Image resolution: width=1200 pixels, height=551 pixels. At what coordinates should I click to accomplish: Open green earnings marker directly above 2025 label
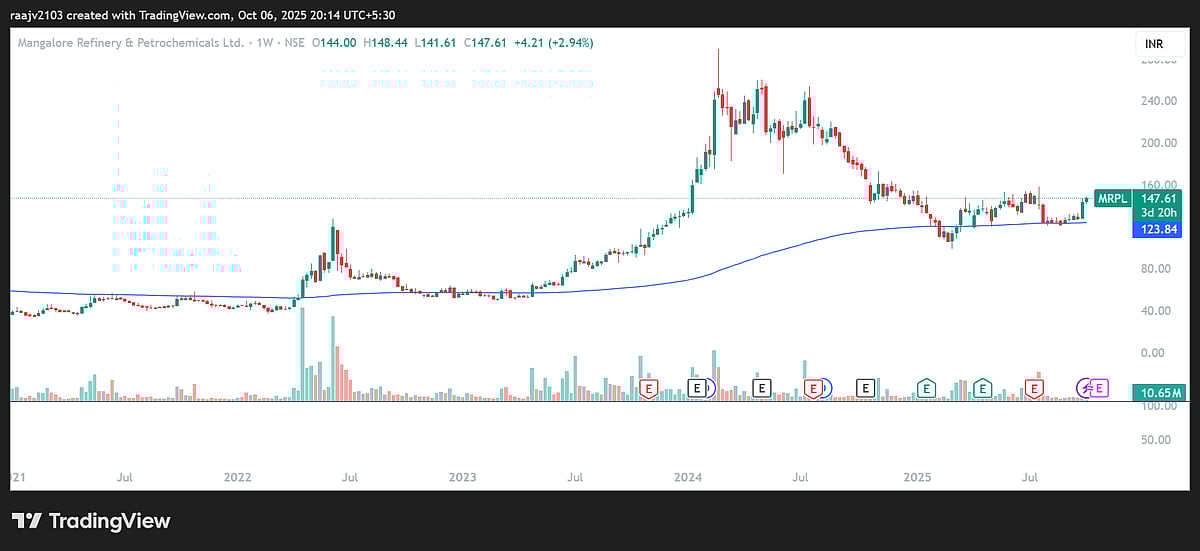coord(927,388)
